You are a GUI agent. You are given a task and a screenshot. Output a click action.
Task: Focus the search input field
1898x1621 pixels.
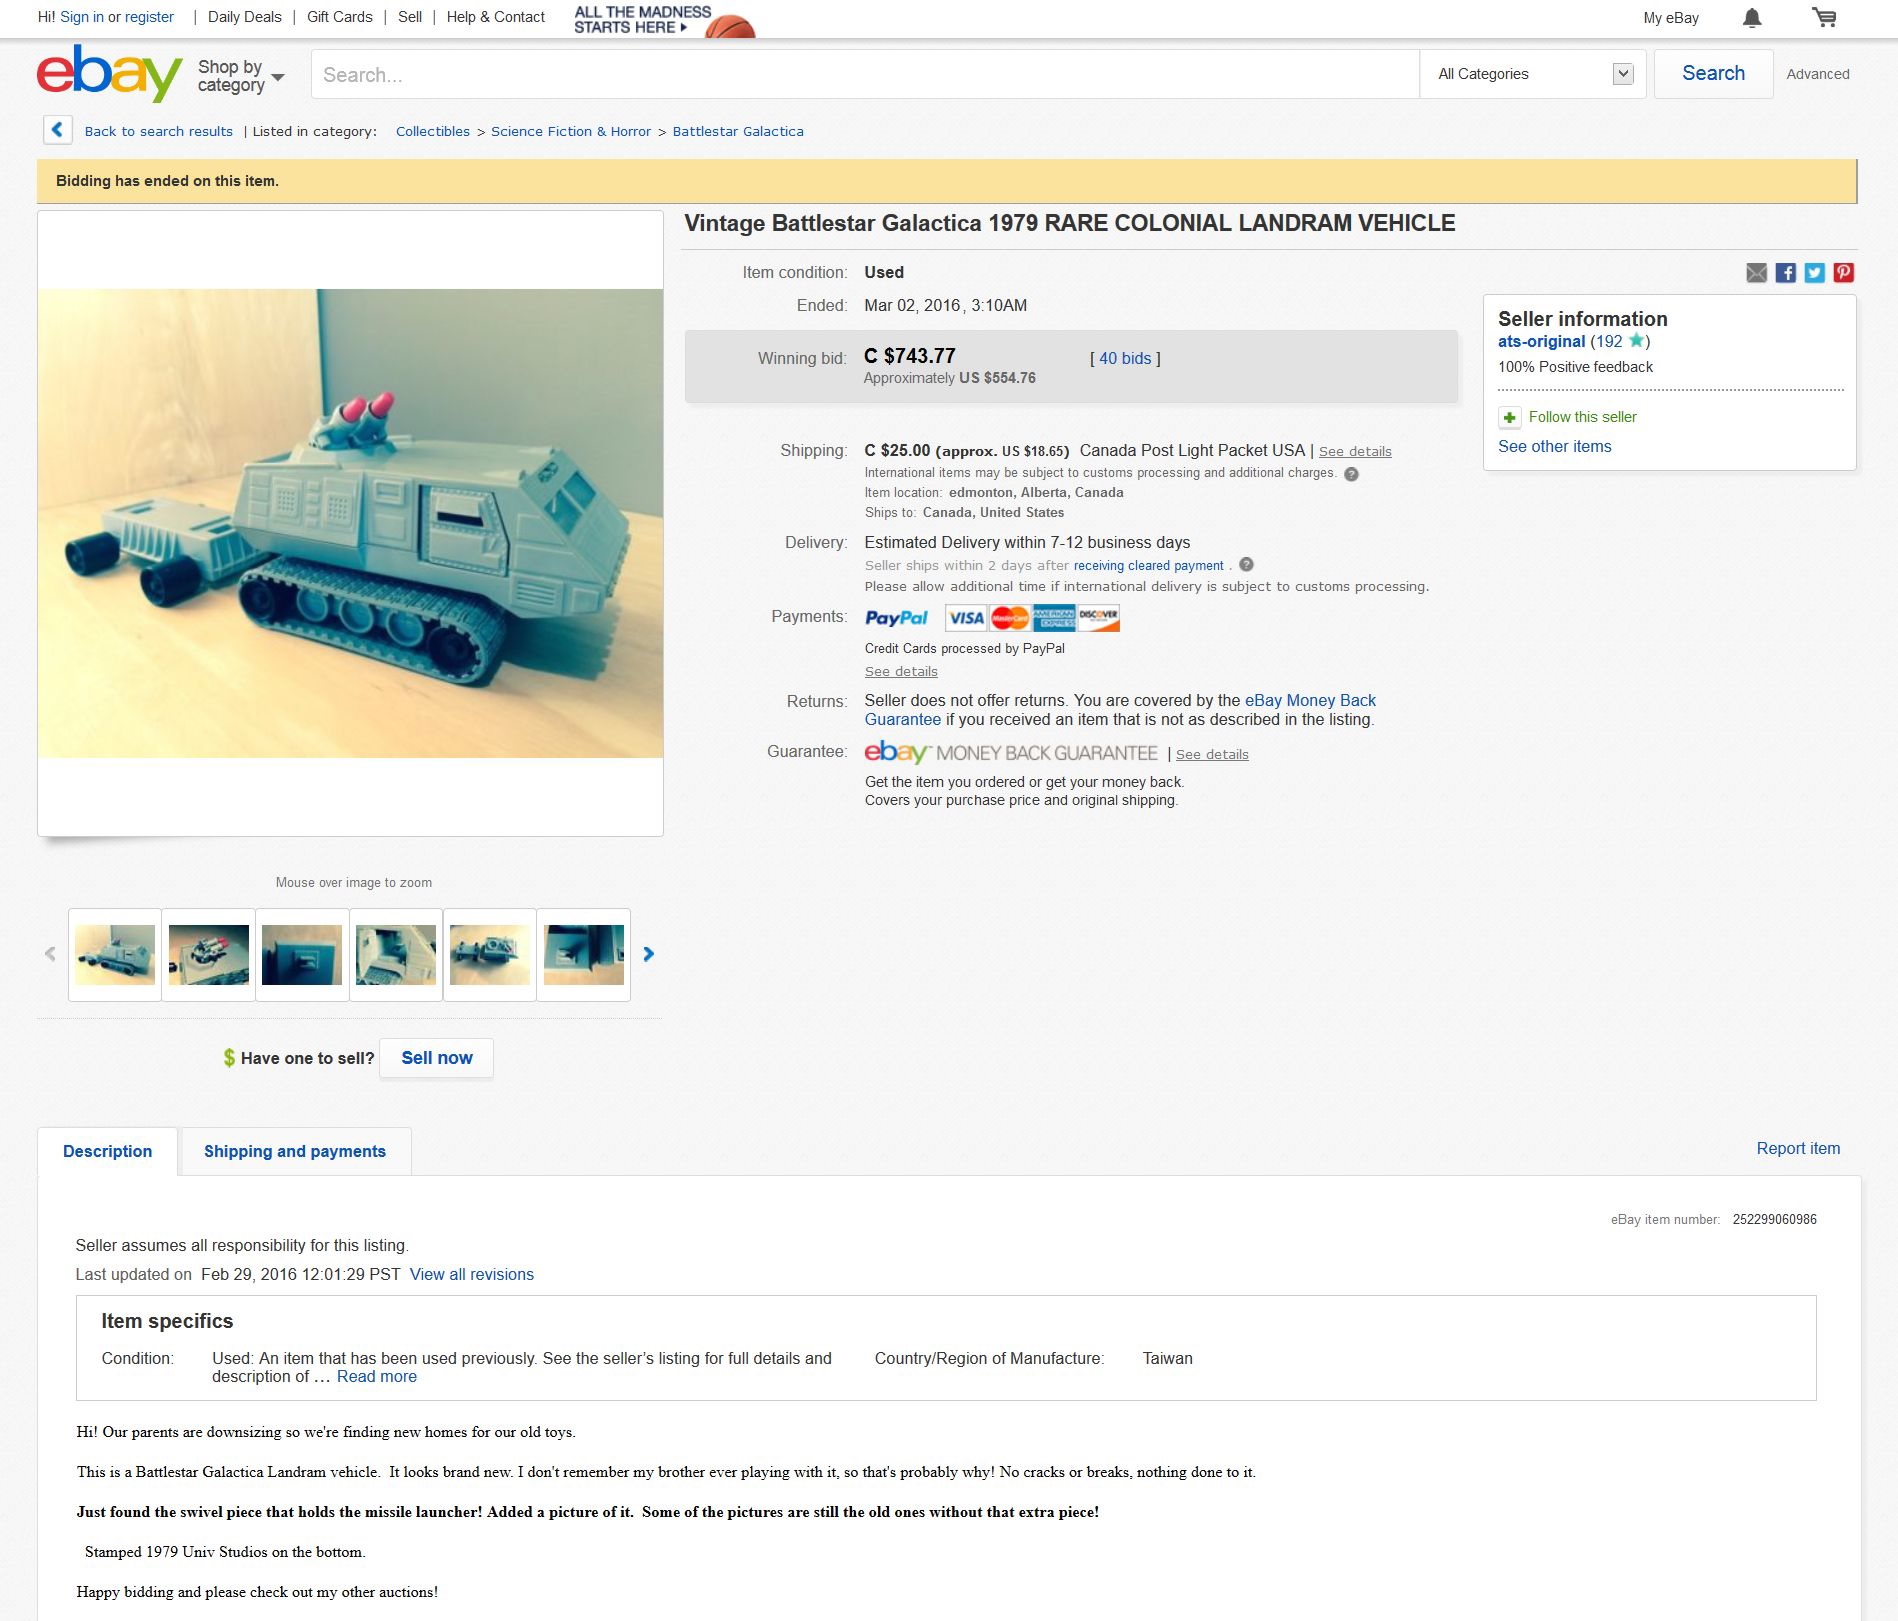point(865,74)
